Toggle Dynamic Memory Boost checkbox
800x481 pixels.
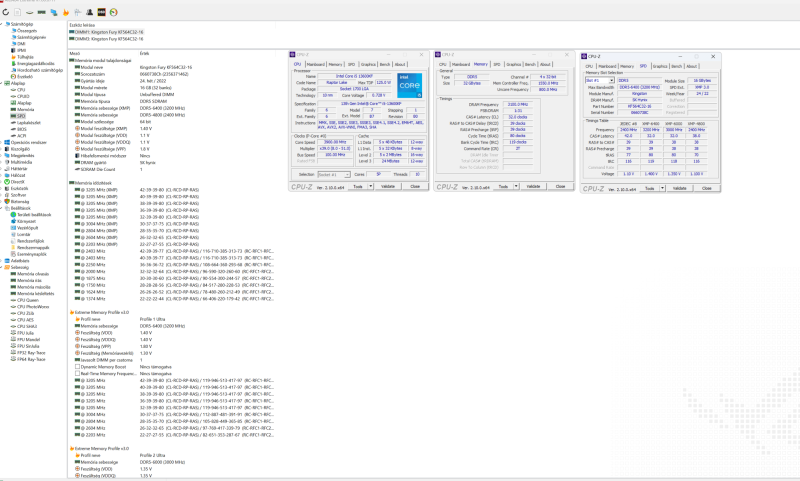pos(78,367)
